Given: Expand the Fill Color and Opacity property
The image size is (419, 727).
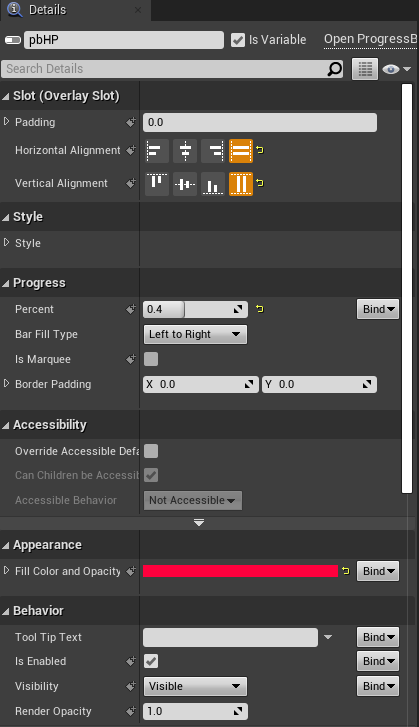Looking at the screenshot, I should click(x=6, y=570).
